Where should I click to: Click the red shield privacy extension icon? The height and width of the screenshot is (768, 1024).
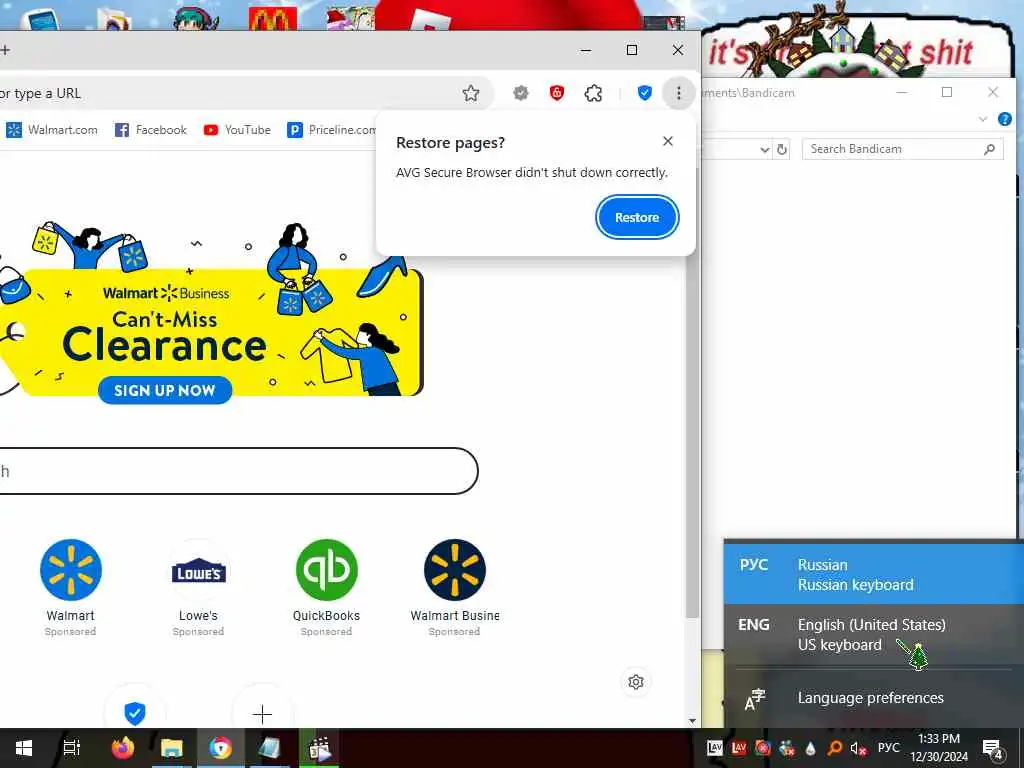pos(557,93)
